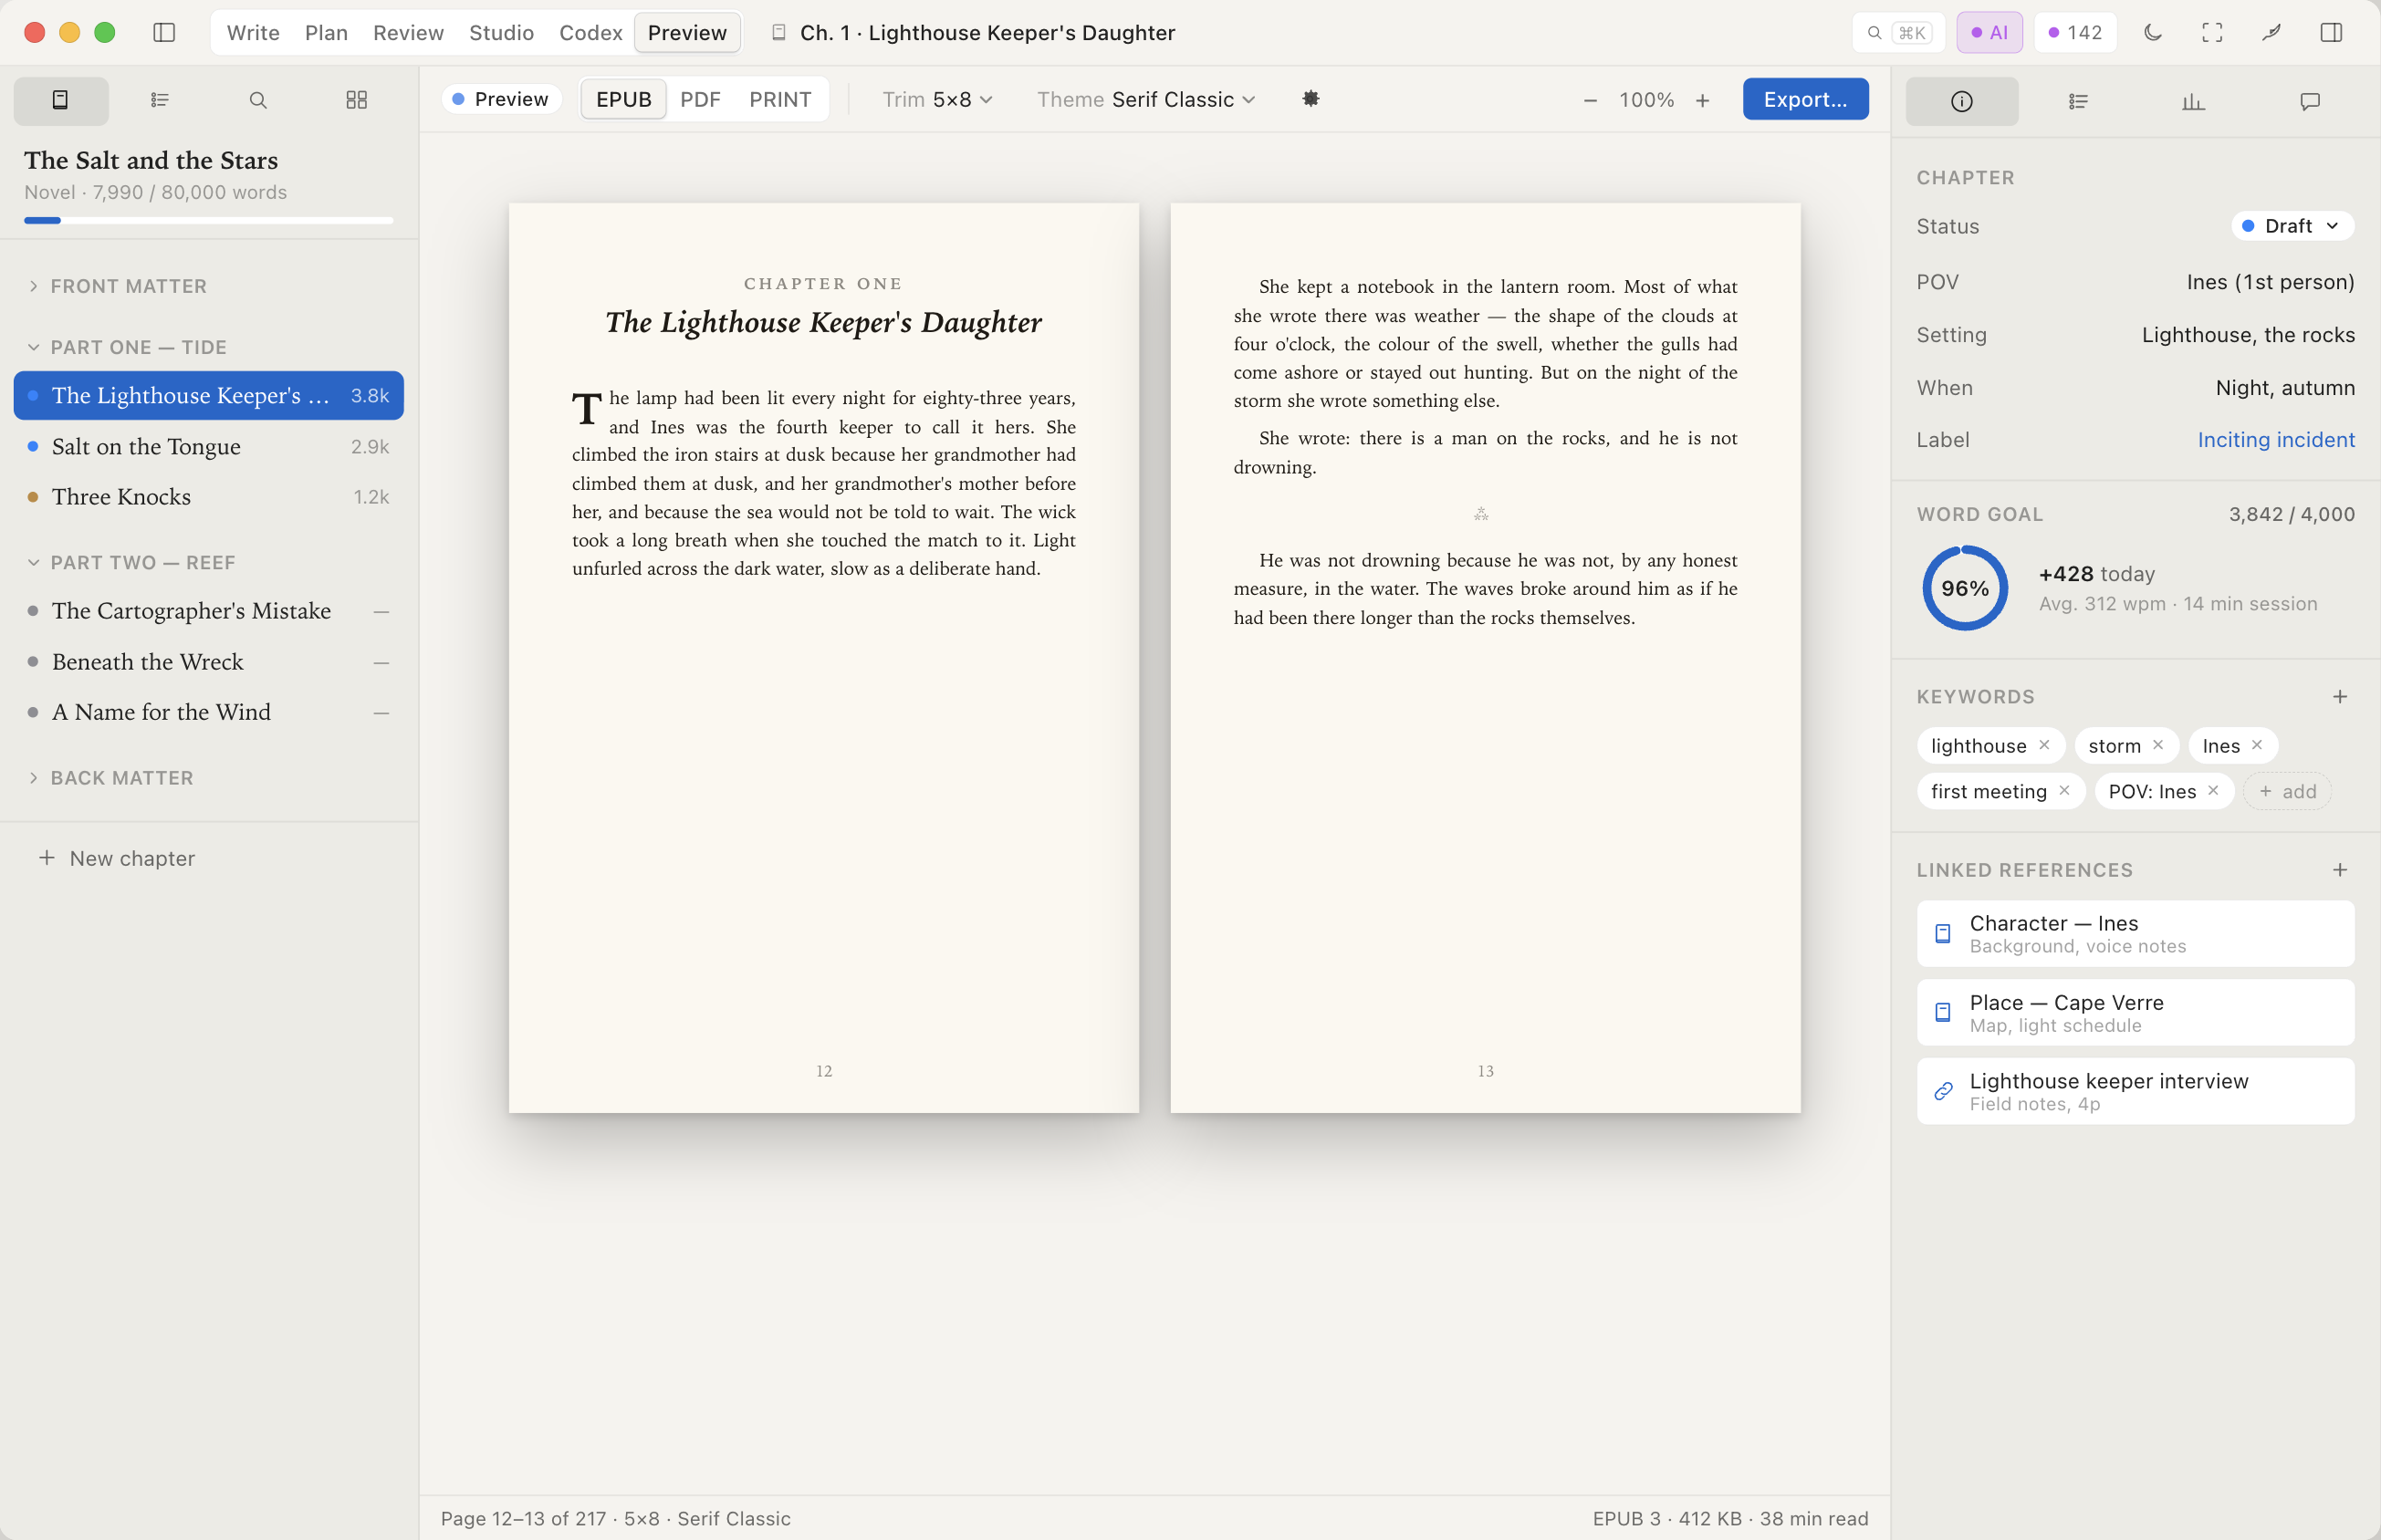This screenshot has width=2381, height=1540.
Task: Show the inspector comments icon
Action: tap(2310, 101)
